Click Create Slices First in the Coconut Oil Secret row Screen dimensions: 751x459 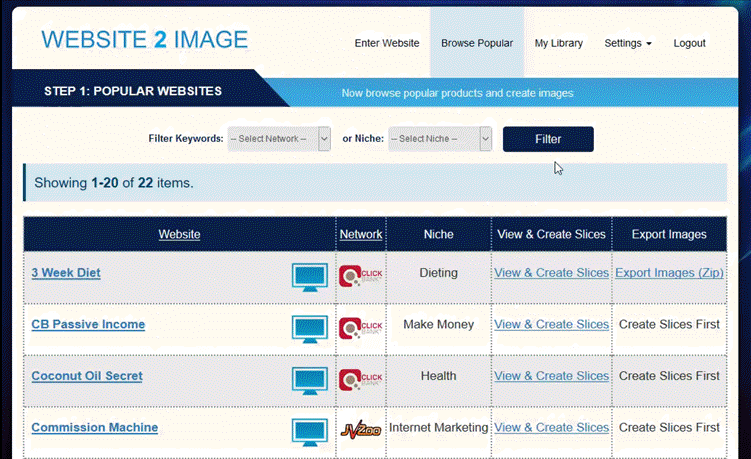pyautogui.click(x=669, y=376)
